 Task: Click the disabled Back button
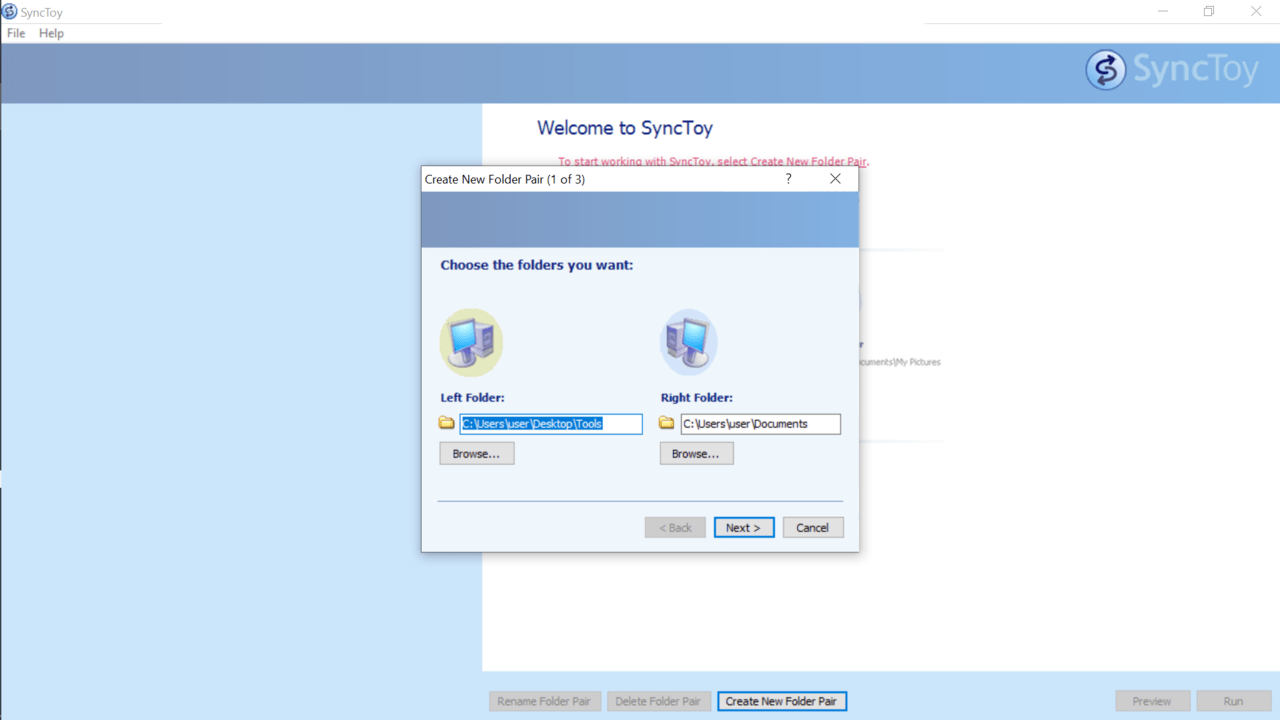pos(675,527)
